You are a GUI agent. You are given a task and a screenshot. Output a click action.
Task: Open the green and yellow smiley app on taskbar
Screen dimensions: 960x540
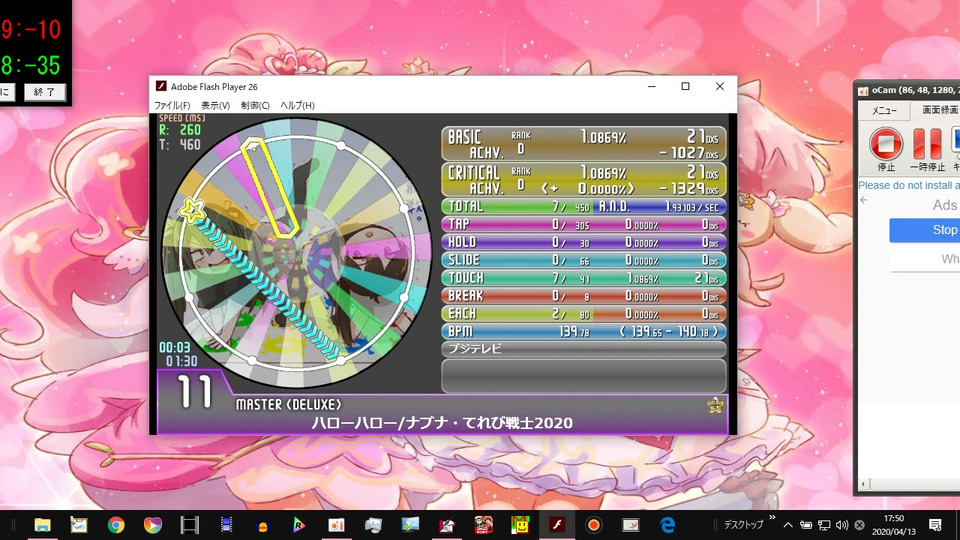click(520, 525)
